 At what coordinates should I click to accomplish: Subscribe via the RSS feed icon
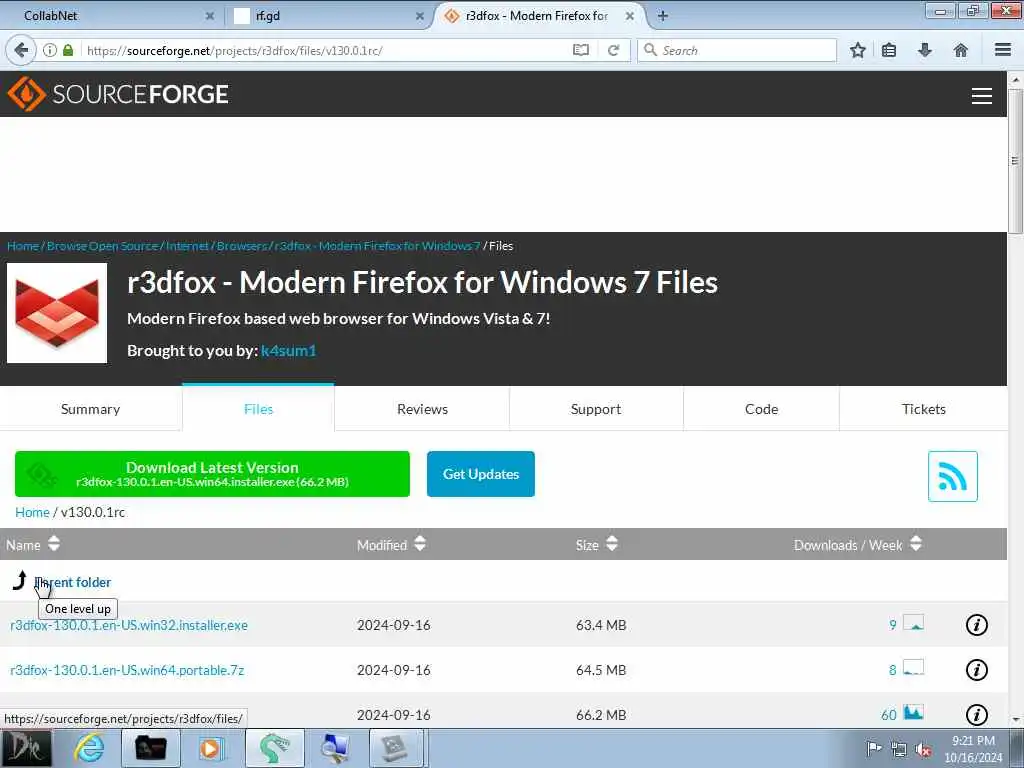952,476
